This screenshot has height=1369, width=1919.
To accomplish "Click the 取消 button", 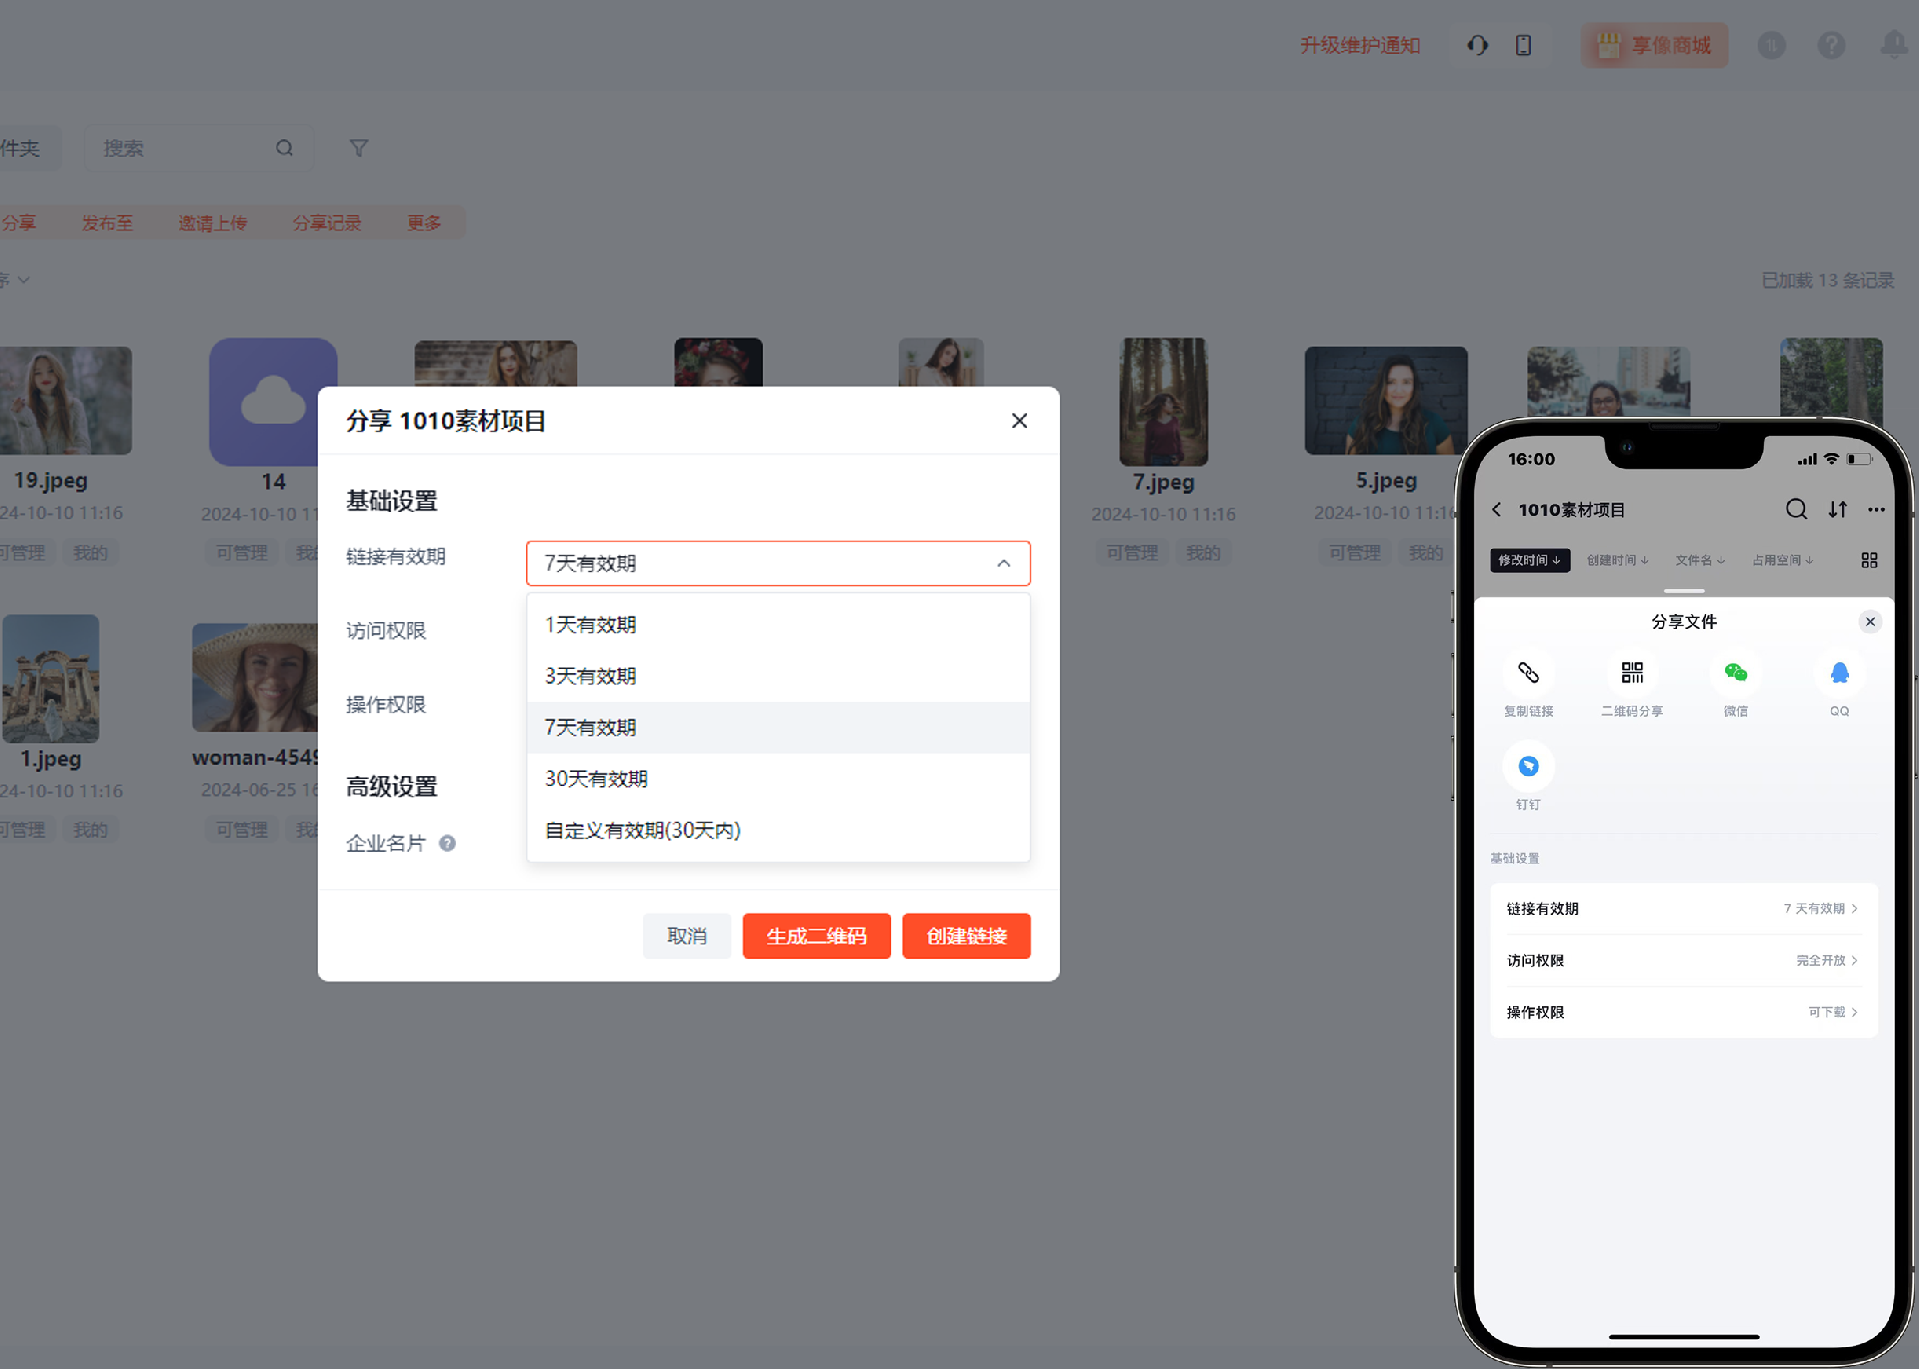I will [x=687, y=936].
